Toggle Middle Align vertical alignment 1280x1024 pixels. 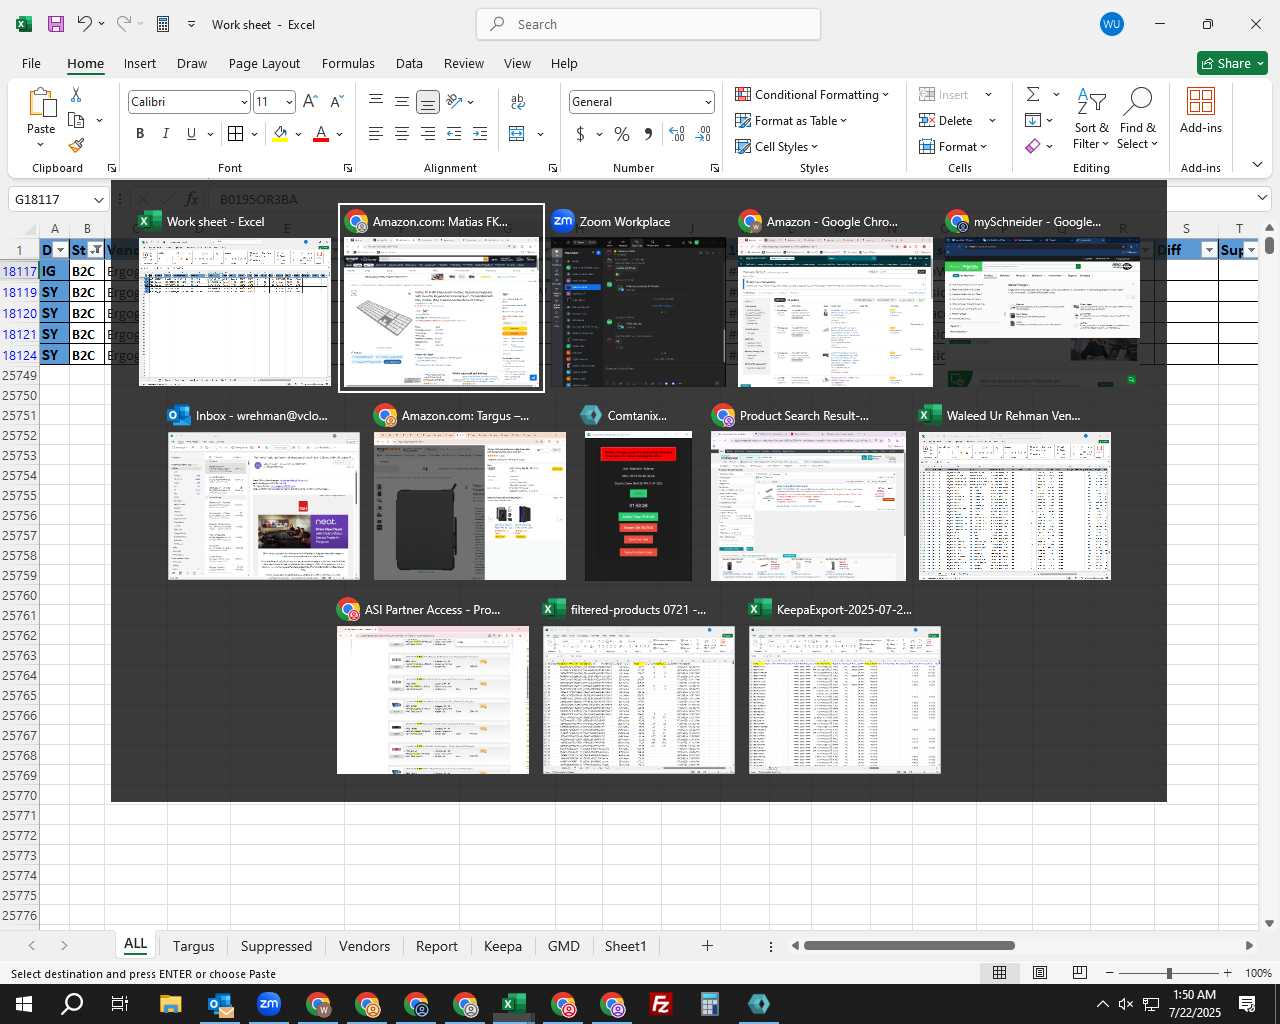coord(402,102)
